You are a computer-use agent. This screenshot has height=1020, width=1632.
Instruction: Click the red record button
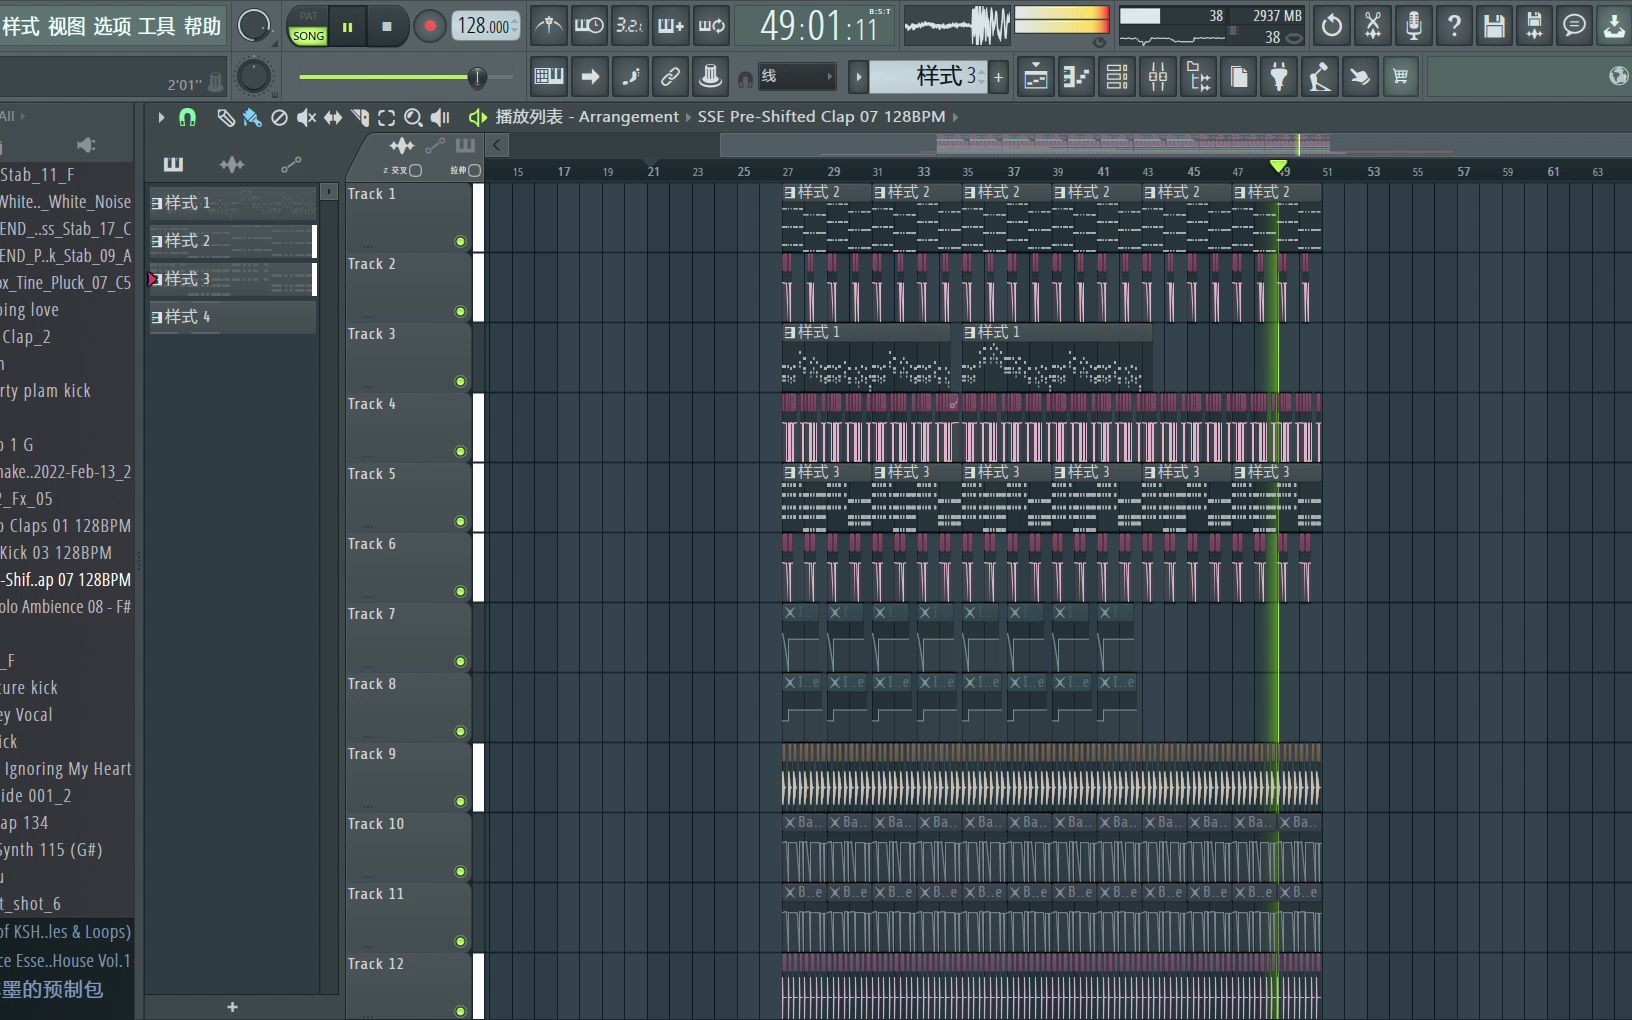pyautogui.click(x=430, y=27)
